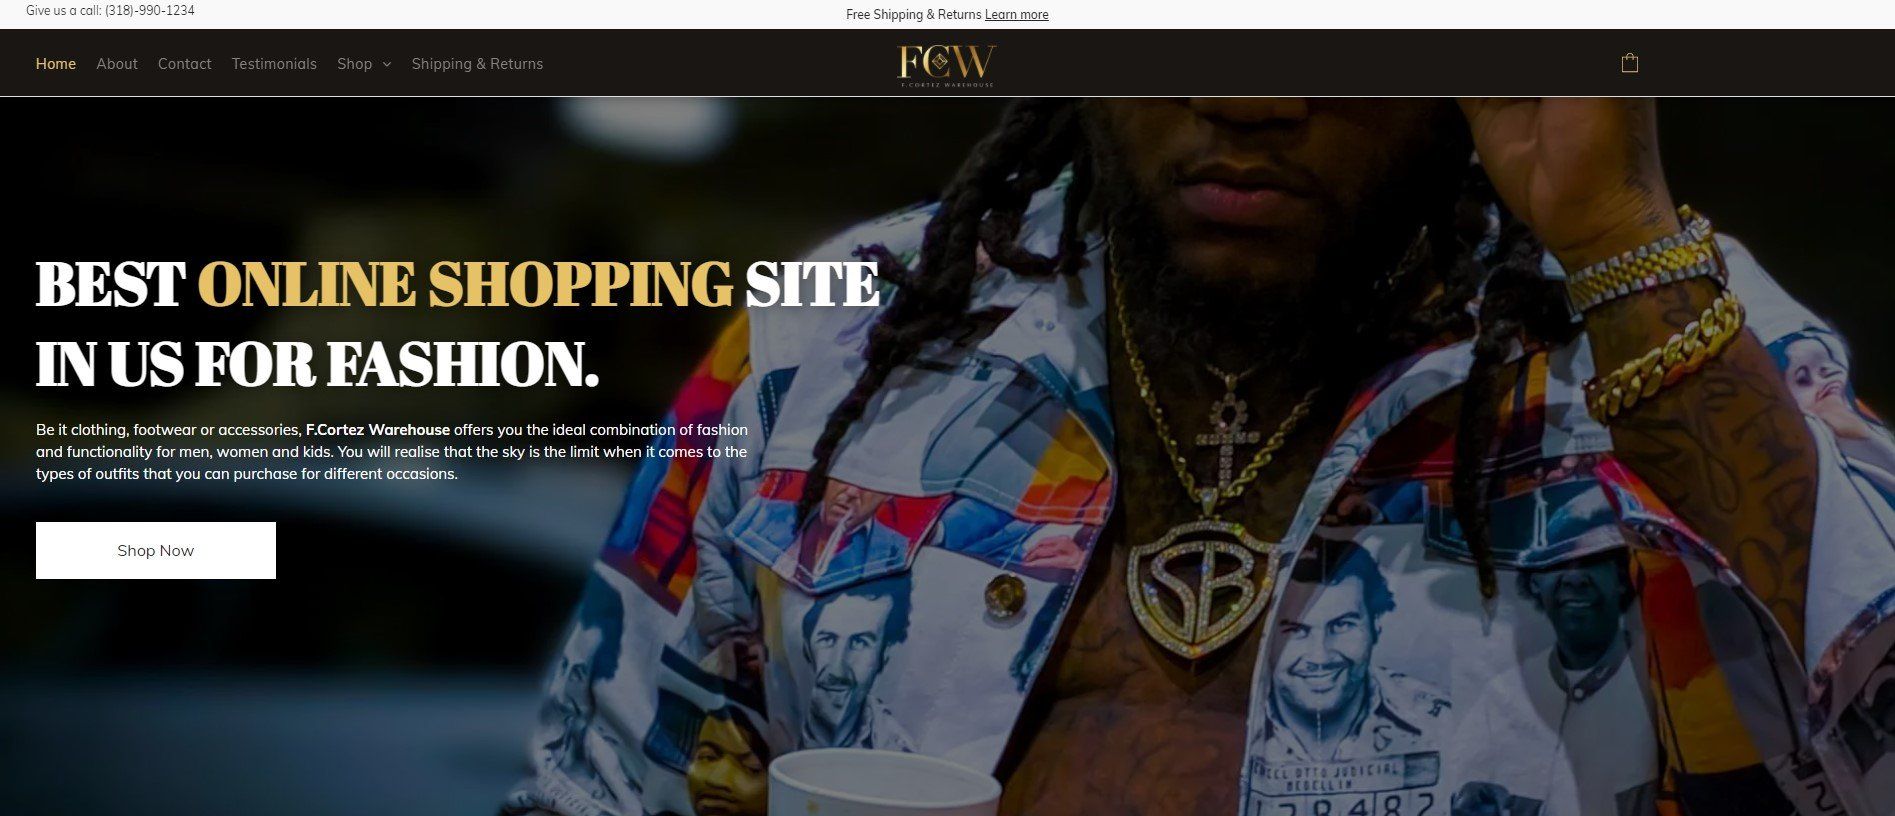Click the Shop Now button
This screenshot has width=1895, height=816.
[156, 550]
